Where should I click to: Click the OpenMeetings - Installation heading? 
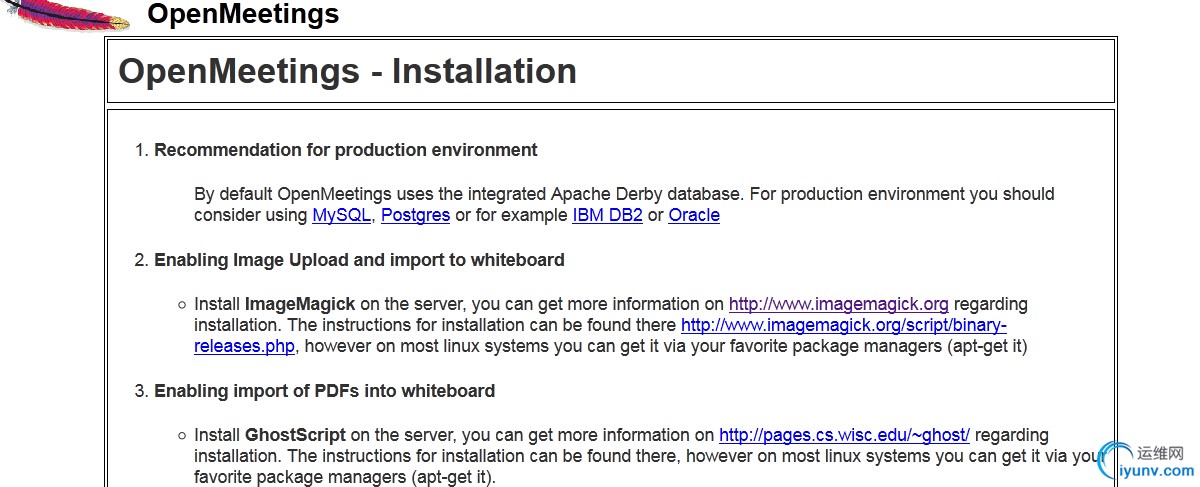pos(347,71)
